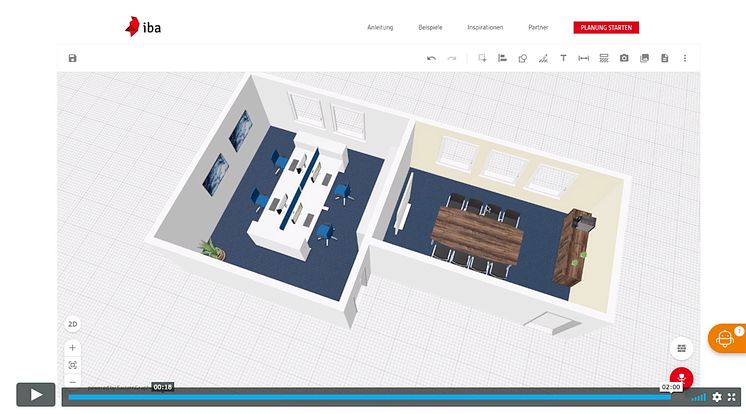Open the Partner menu item
The width and height of the screenshot is (746, 414).
(538, 28)
